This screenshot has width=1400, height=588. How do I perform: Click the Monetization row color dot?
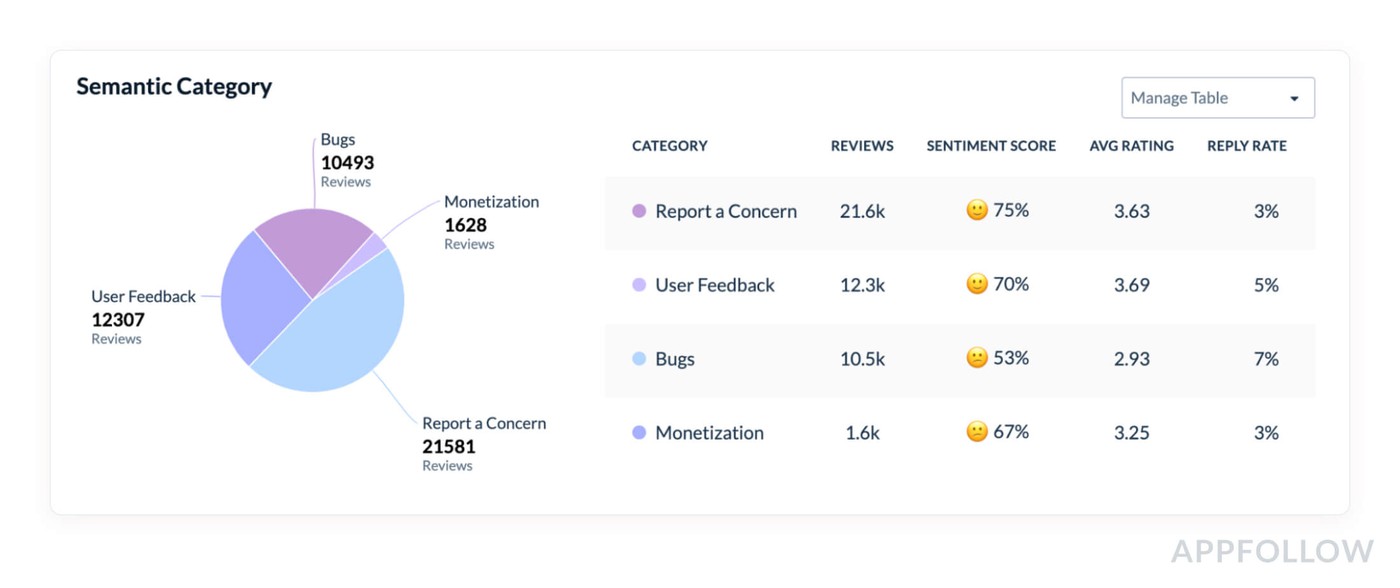pos(639,433)
